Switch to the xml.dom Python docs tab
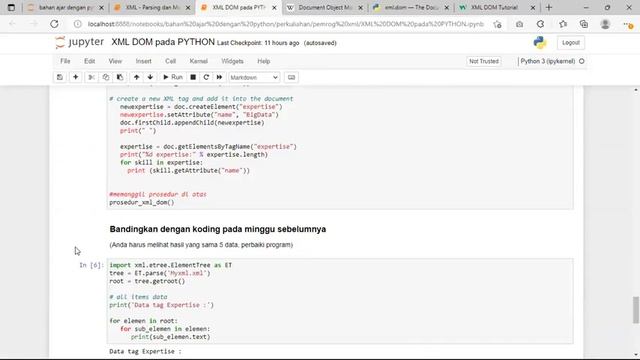Viewport: 640px width, 360px height. (x=411, y=7)
